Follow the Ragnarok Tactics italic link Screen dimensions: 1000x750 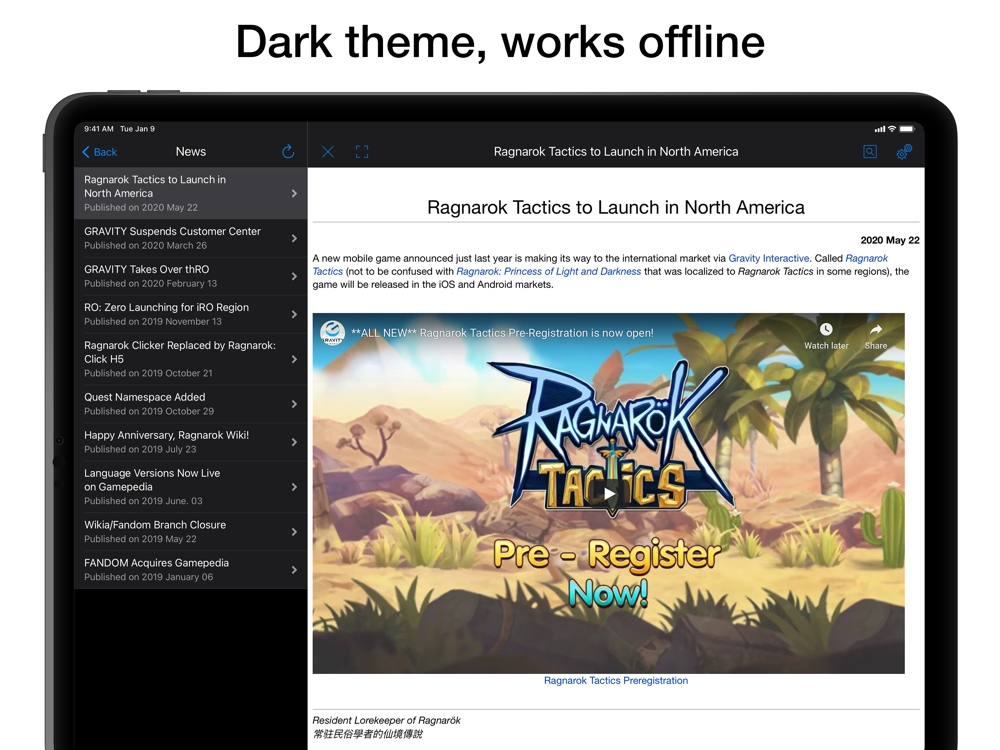point(866,258)
